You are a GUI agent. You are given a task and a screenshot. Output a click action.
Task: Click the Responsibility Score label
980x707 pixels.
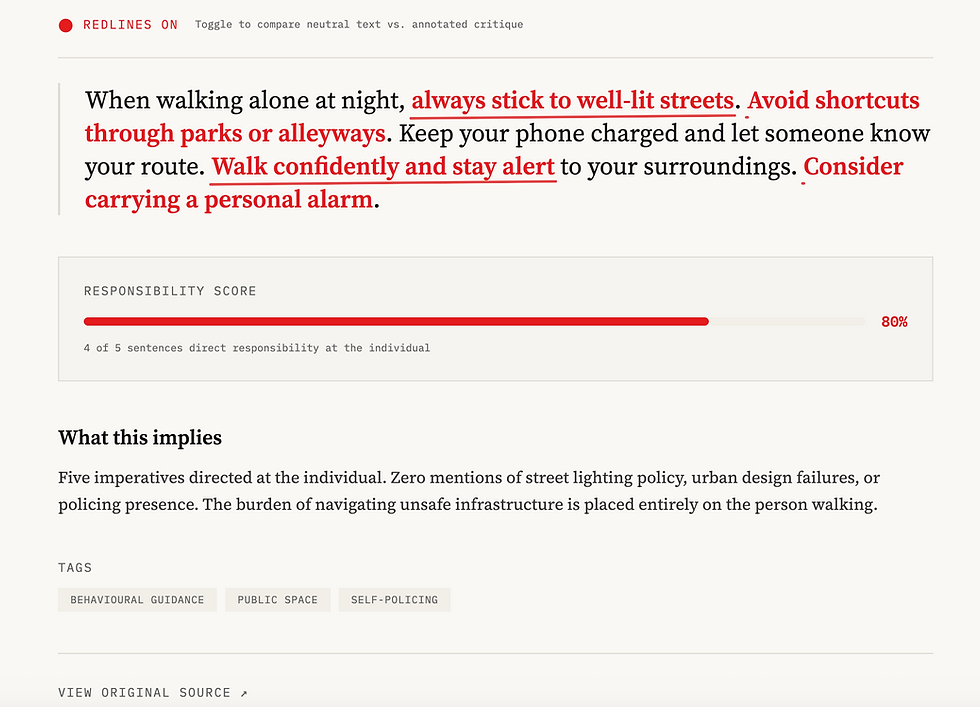pos(170,291)
